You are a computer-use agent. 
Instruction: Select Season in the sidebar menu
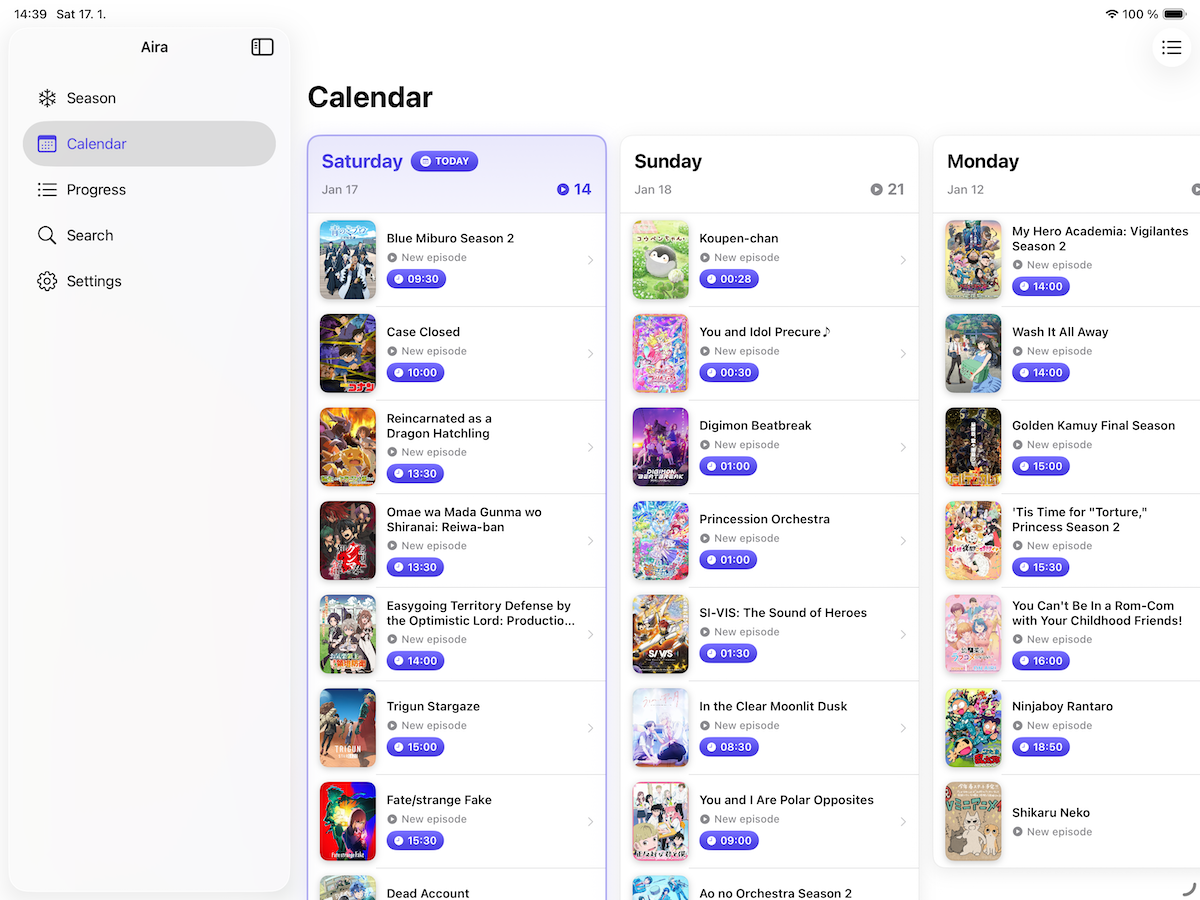91,97
